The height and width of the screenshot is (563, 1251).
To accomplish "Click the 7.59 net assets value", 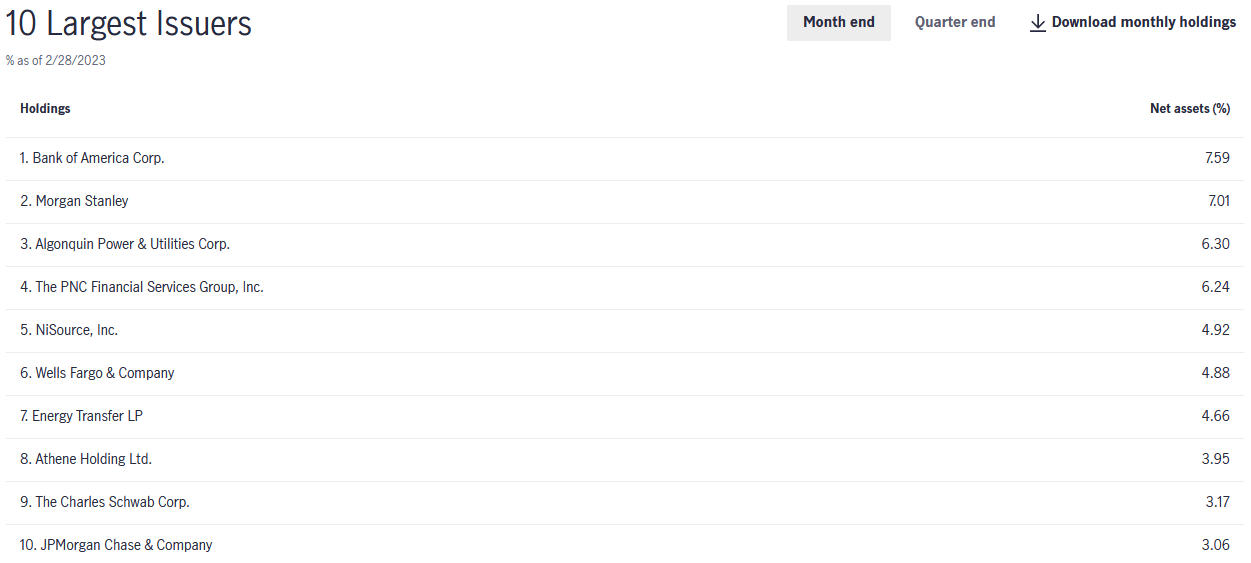I will 1216,158.
